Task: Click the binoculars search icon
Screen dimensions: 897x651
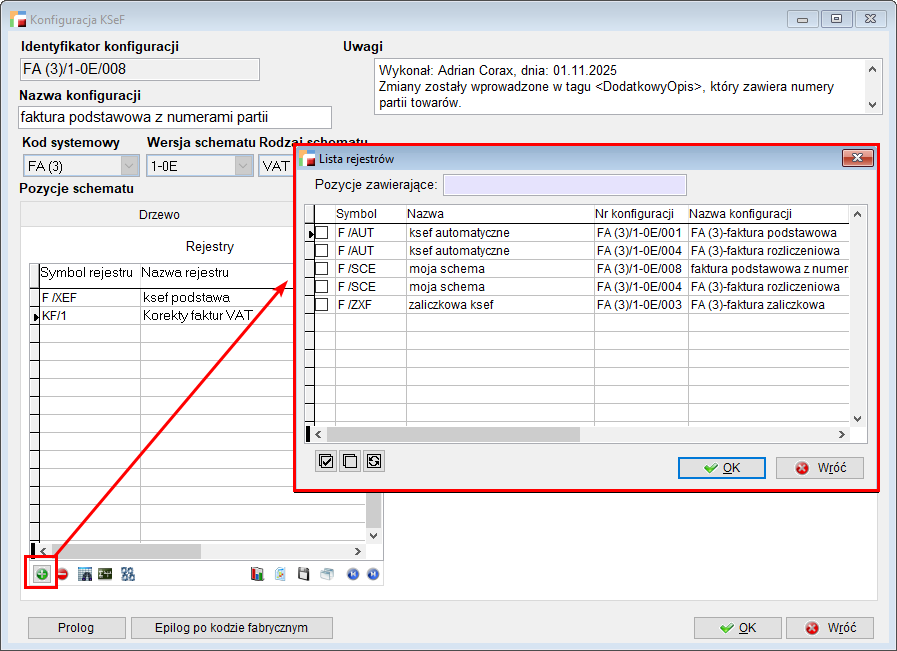Action: pos(85,574)
